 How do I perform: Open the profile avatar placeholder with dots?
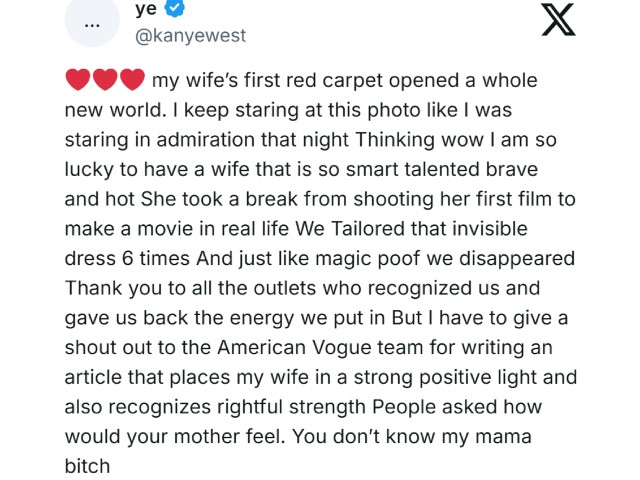point(92,22)
